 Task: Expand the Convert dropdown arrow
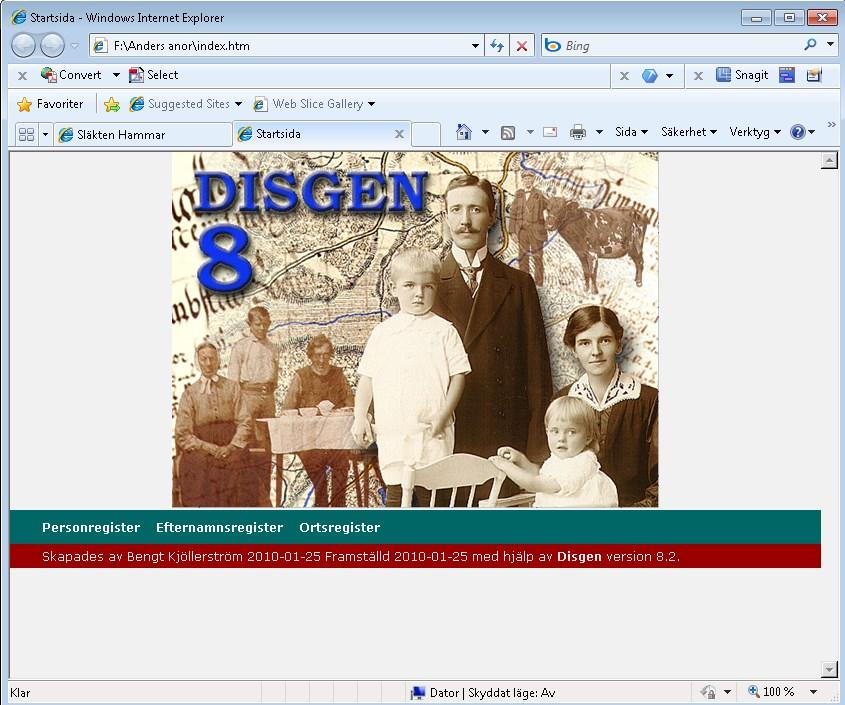click(x=116, y=75)
